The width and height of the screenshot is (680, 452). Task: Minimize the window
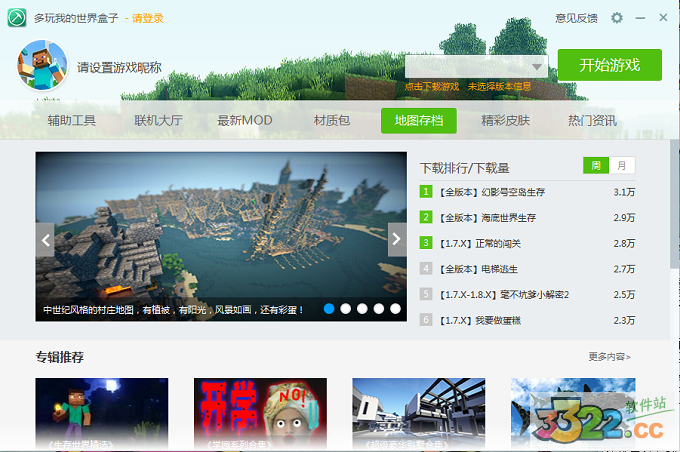(x=640, y=18)
